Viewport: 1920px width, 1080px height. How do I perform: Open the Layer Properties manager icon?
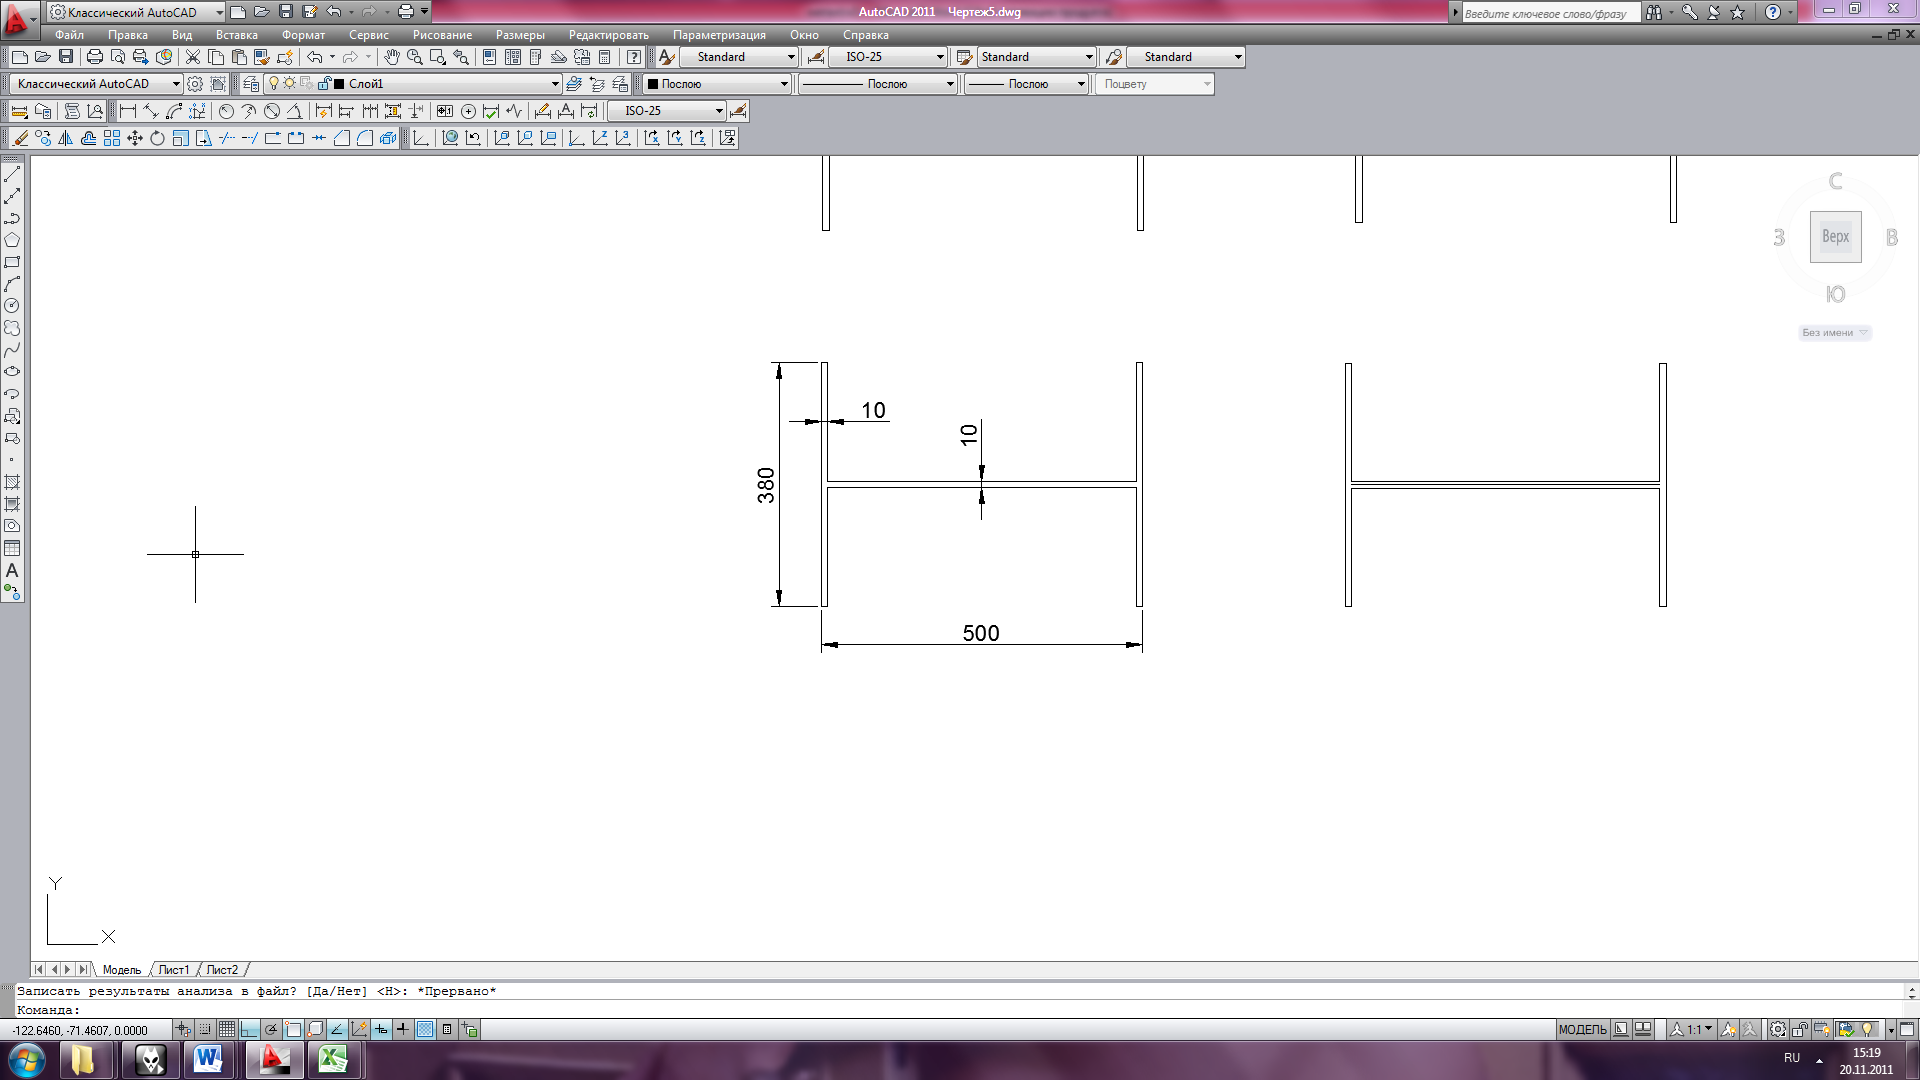[x=251, y=84]
